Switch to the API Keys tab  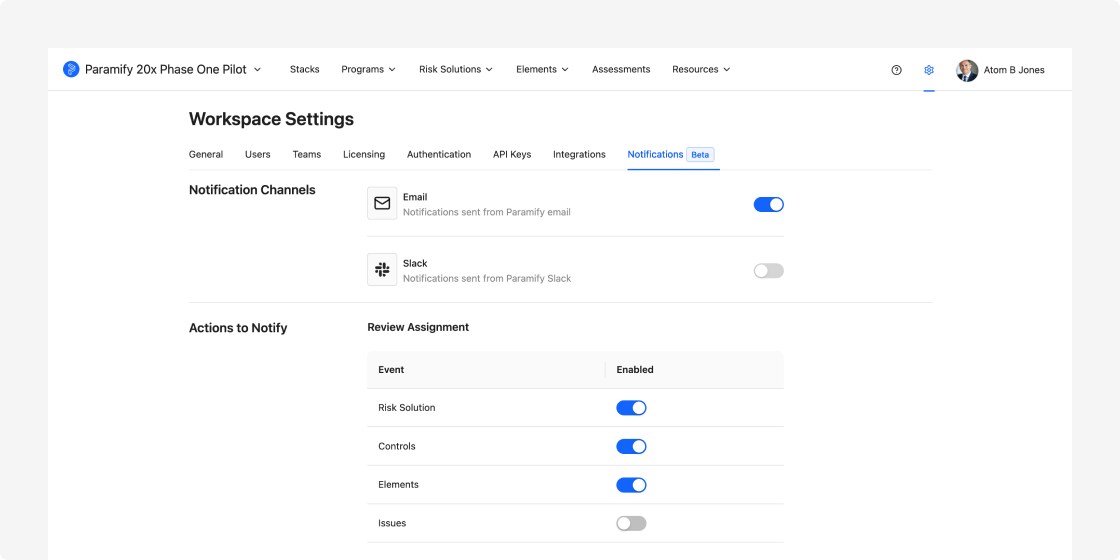[x=512, y=154]
